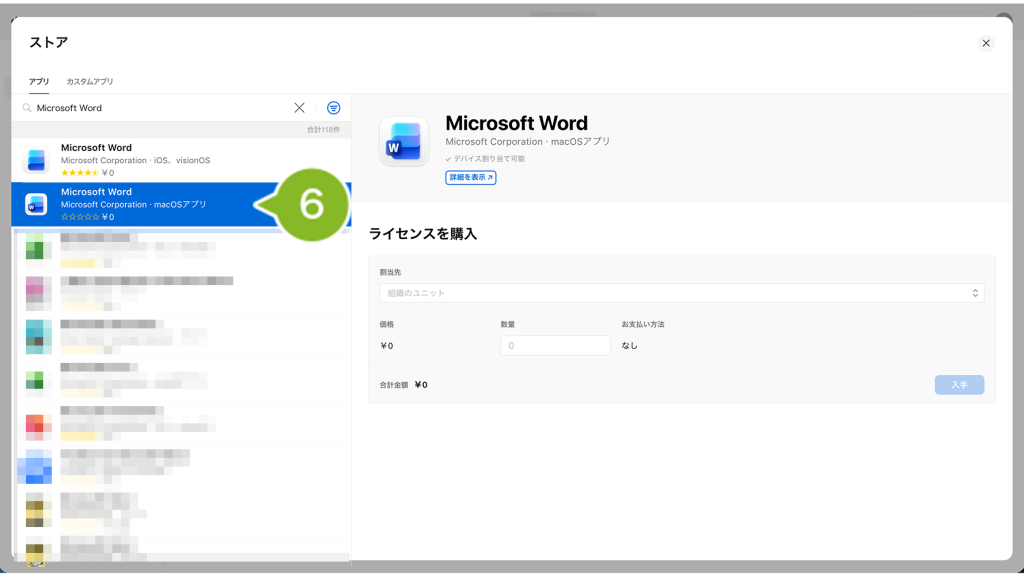
Task: Switch to the アプリ tab
Action: coord(39,82)
